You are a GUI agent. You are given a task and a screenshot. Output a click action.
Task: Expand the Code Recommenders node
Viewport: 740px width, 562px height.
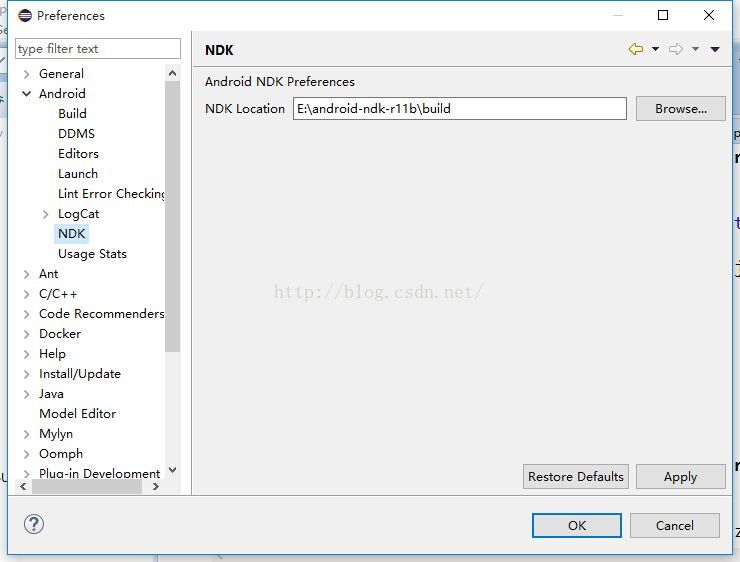26,314
